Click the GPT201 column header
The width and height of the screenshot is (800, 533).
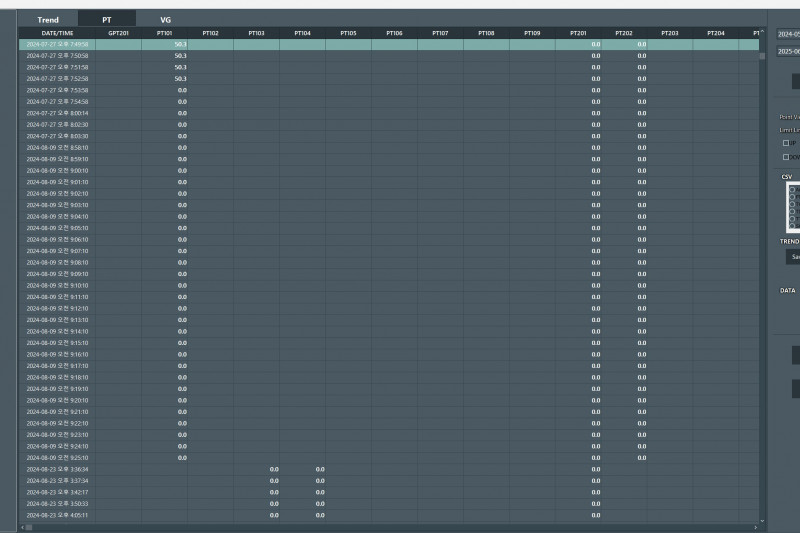(118, 33)
